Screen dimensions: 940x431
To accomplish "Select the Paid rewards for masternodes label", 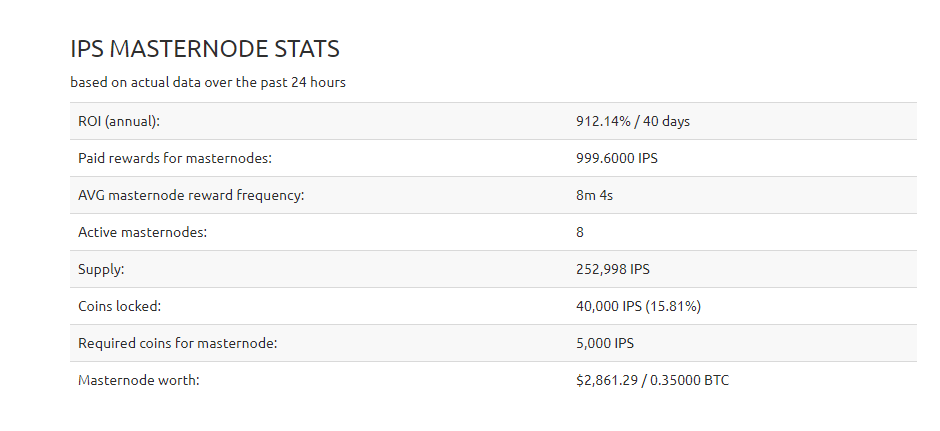I will tap(175, 158).
